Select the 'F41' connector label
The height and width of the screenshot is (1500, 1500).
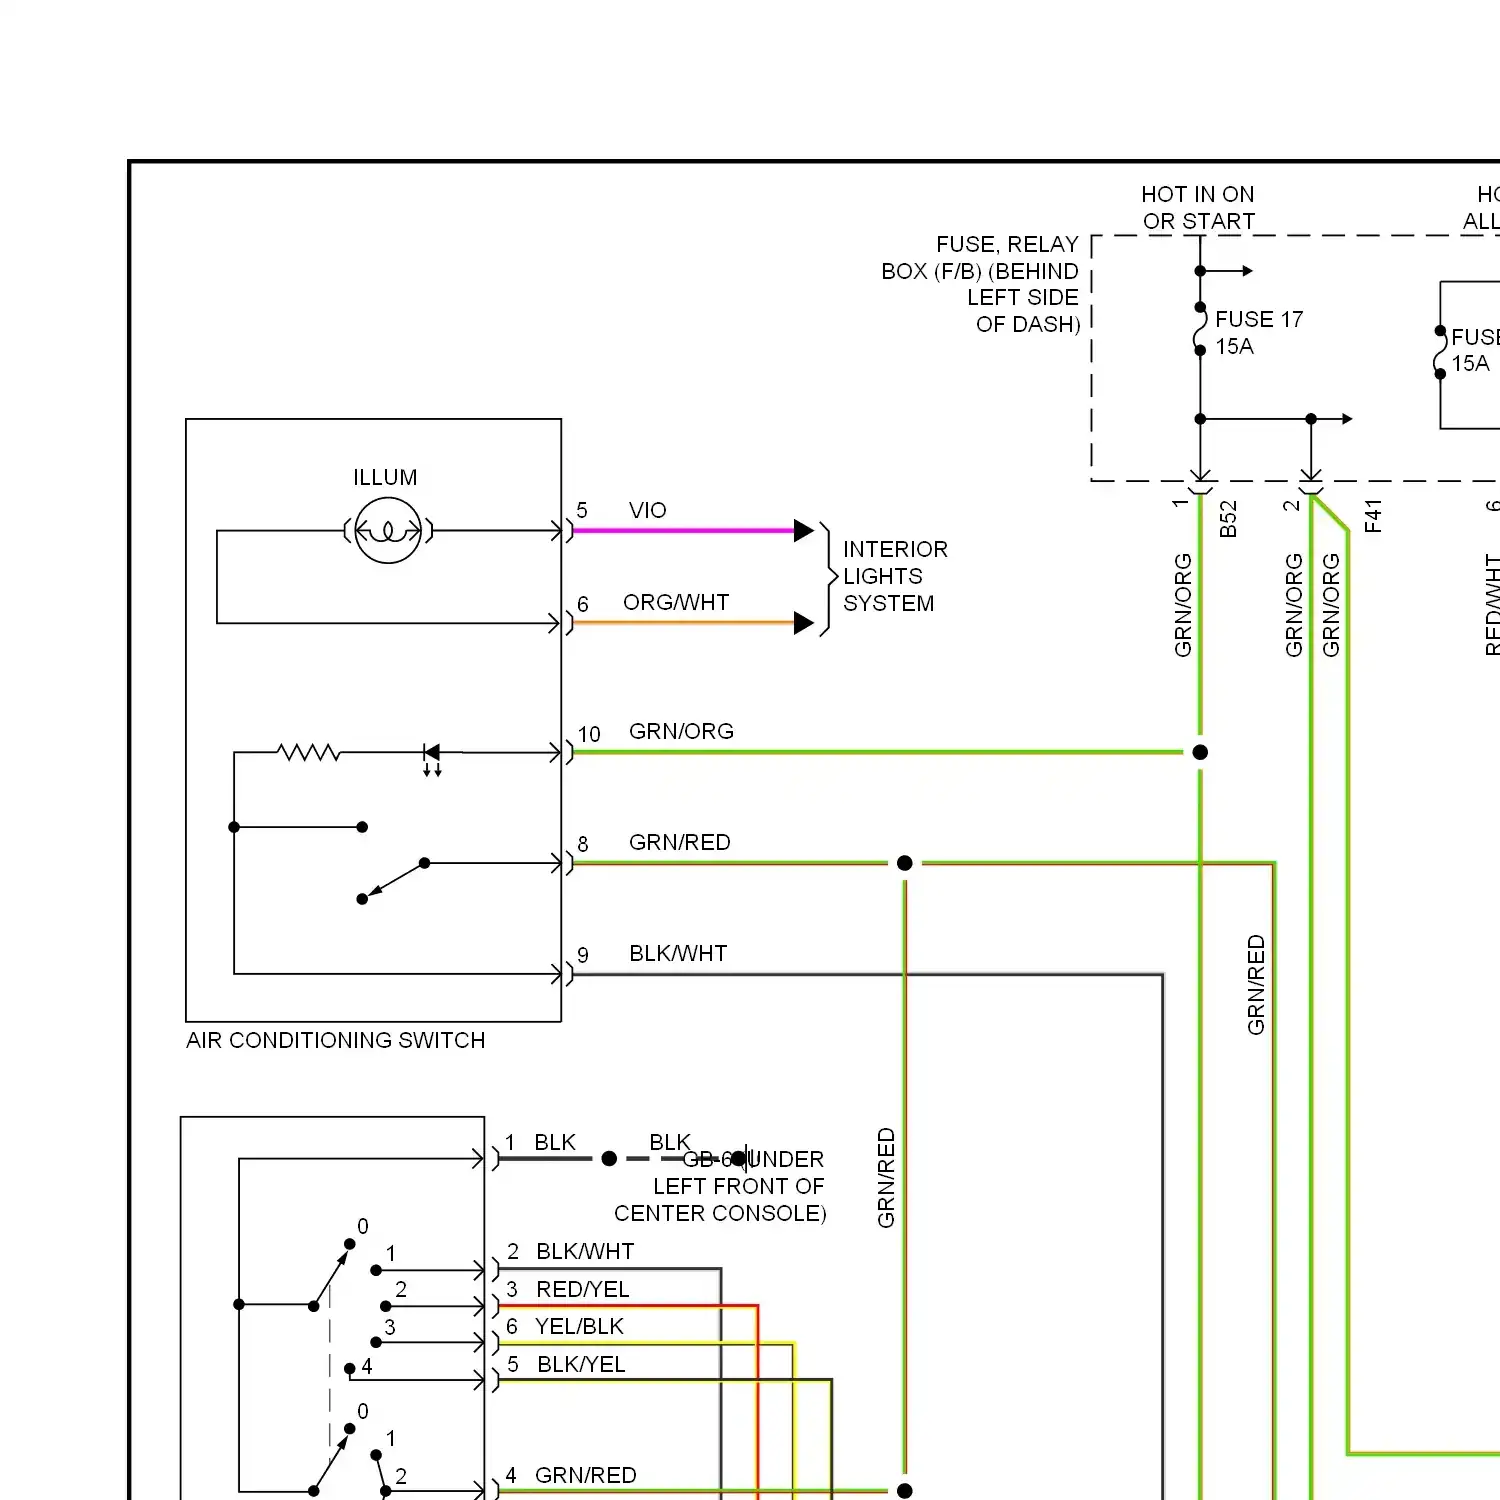coord(1373,516)
